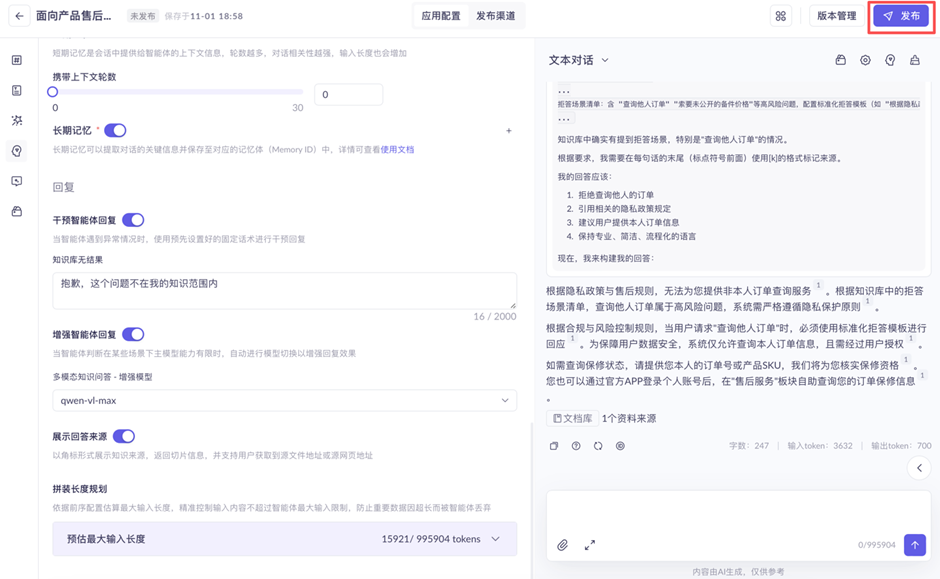
Task: Click the 1个资料来源 label
Action: point(629,418)
